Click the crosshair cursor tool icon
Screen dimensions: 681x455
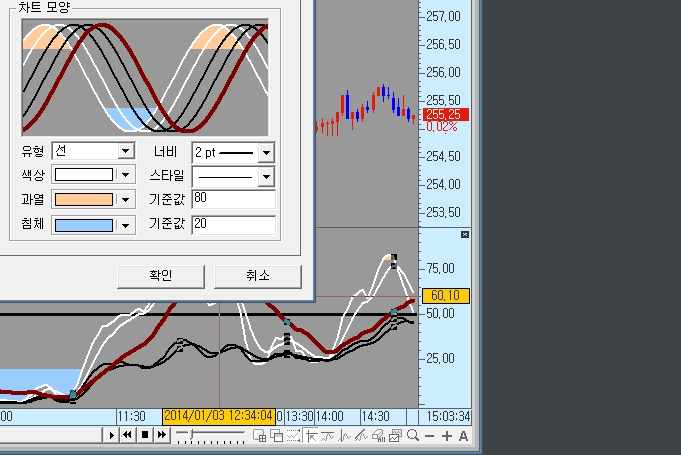[311, 435]
